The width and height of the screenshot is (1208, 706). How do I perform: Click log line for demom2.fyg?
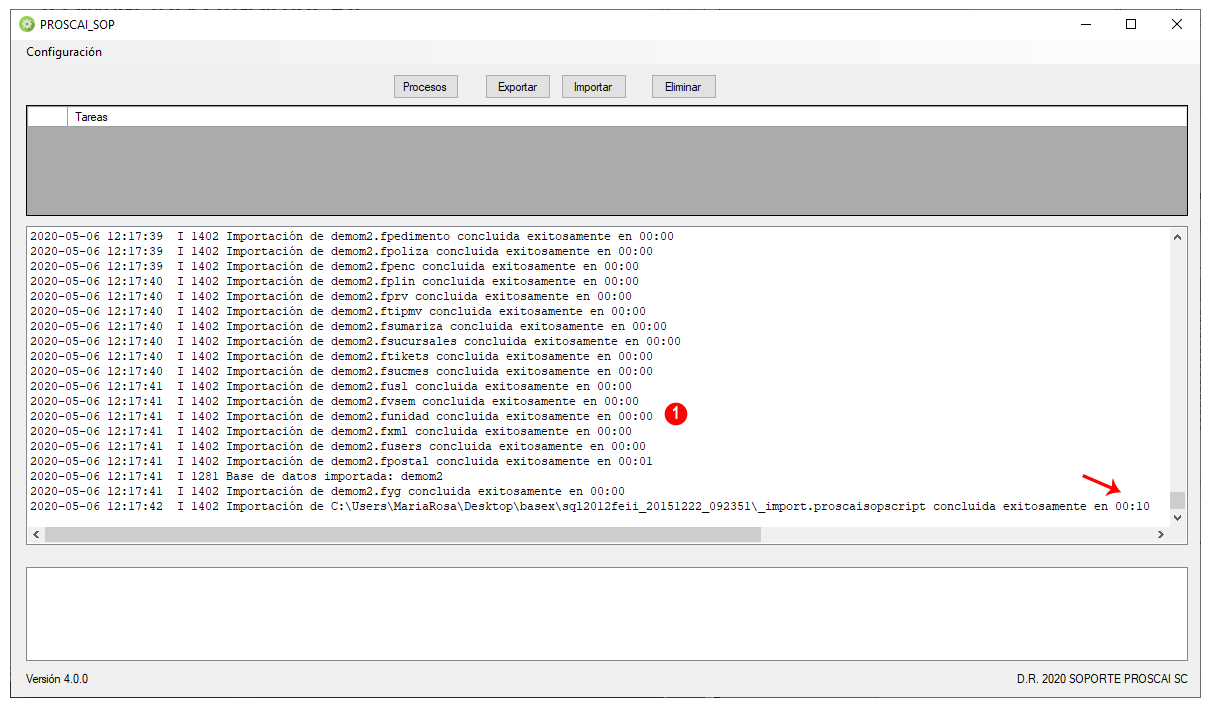tap(327, 492)
